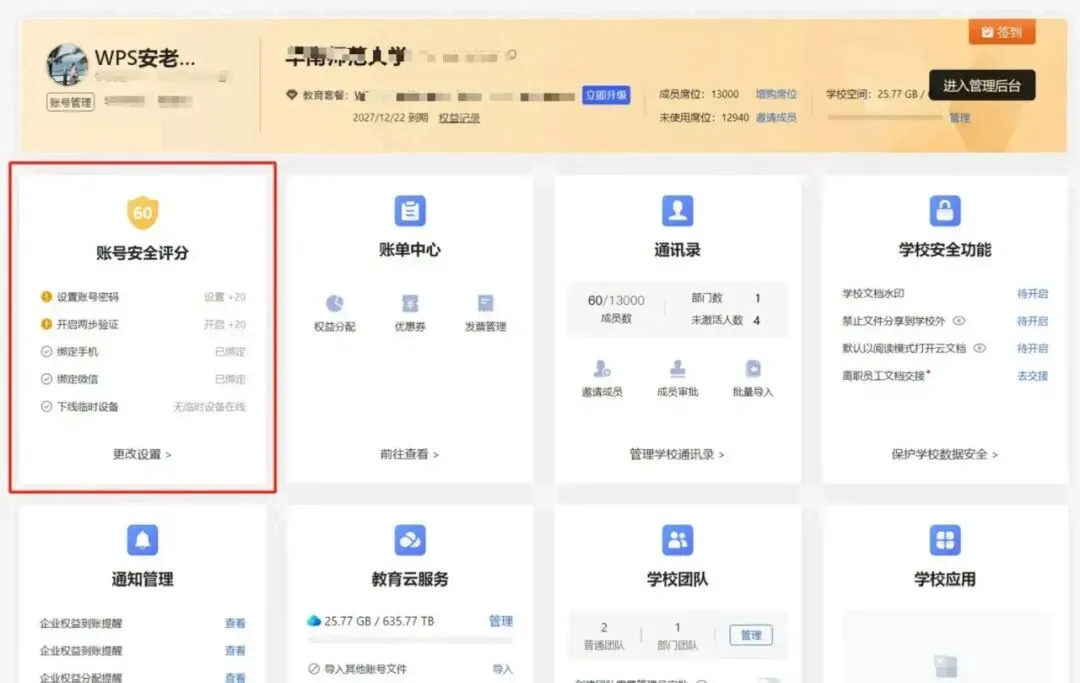The image size is (1080, 683).
Task: Select the 批量导入 import icon
Action: [x=753, y=369]
